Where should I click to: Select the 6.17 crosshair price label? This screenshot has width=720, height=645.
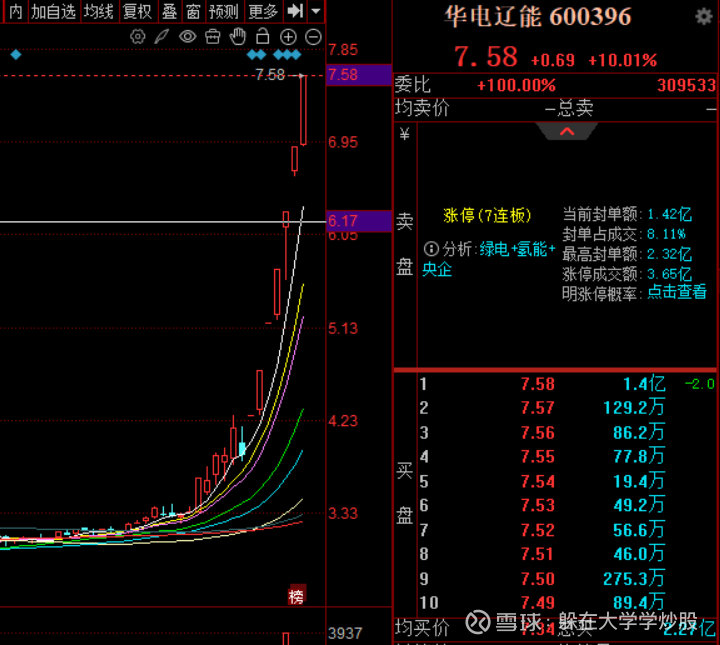[x=359, y=221]
